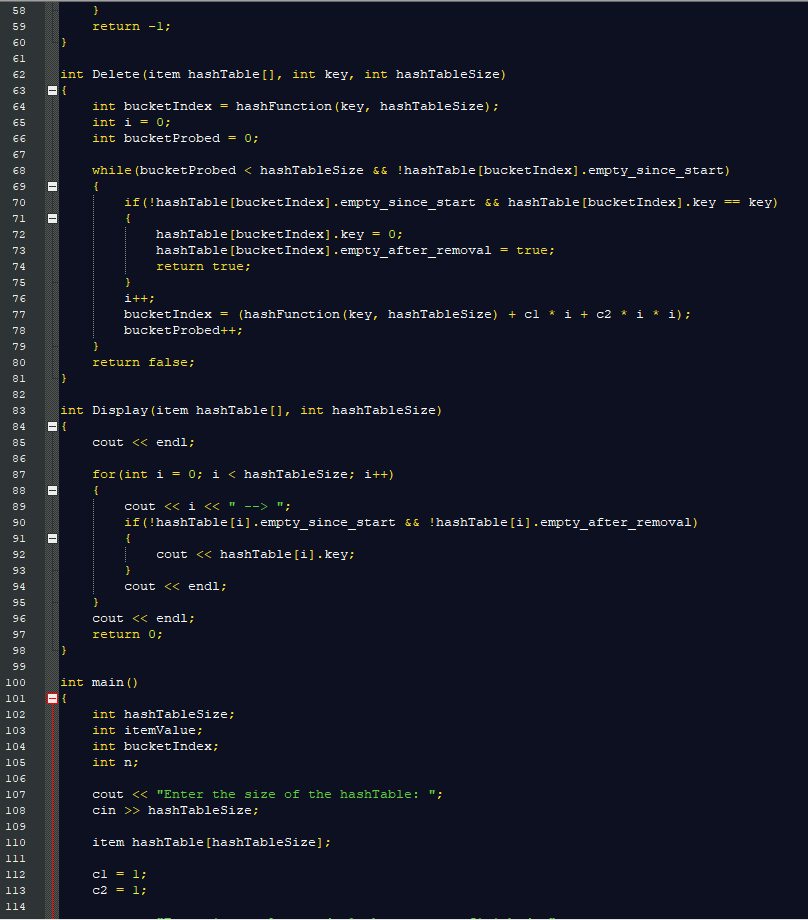Click line number 100 in the gutter

pyautogui.click(x=16, y=682)
